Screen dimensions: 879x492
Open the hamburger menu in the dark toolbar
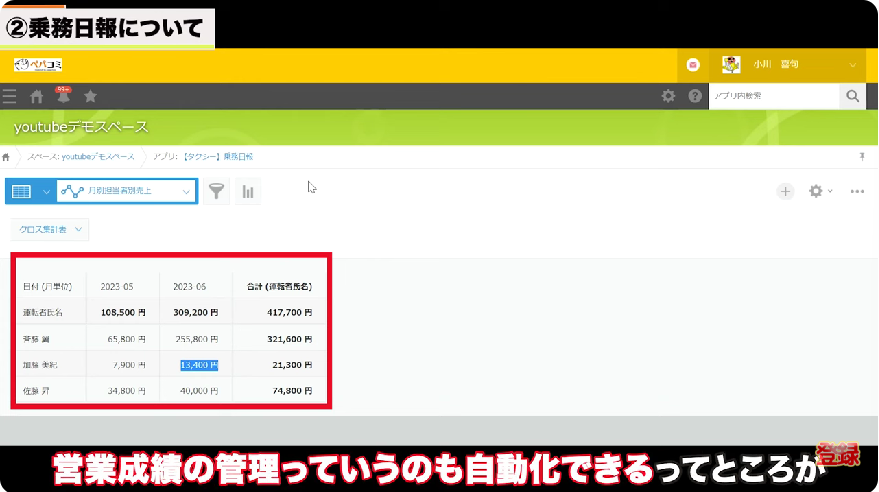10,96
